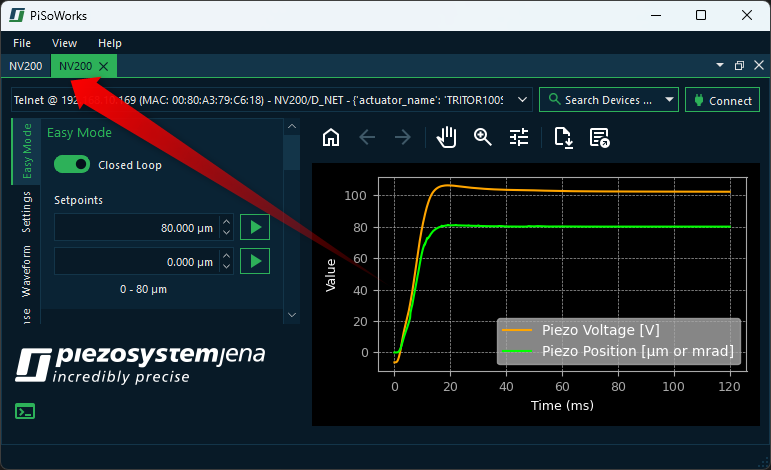Open the console terminal icon

coord(25,411)
